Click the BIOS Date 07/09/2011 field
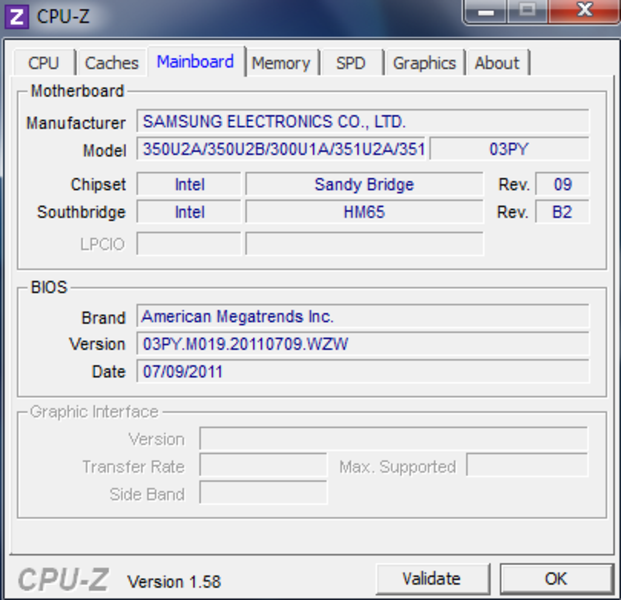The width and height of the screenshot is (621, 600). pos(363,371)
